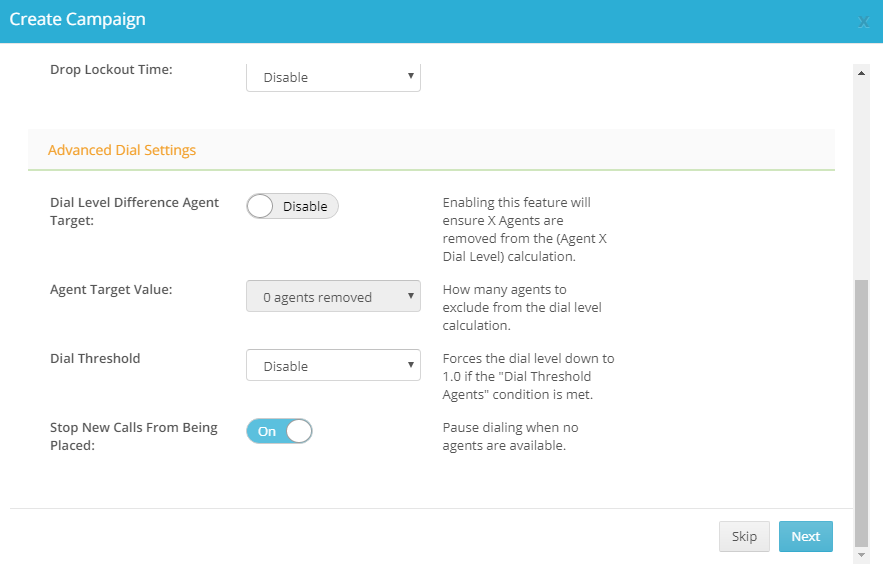883x584 pixels.
Task: Close the Create Campaign dialog
Action: point(863,22)
